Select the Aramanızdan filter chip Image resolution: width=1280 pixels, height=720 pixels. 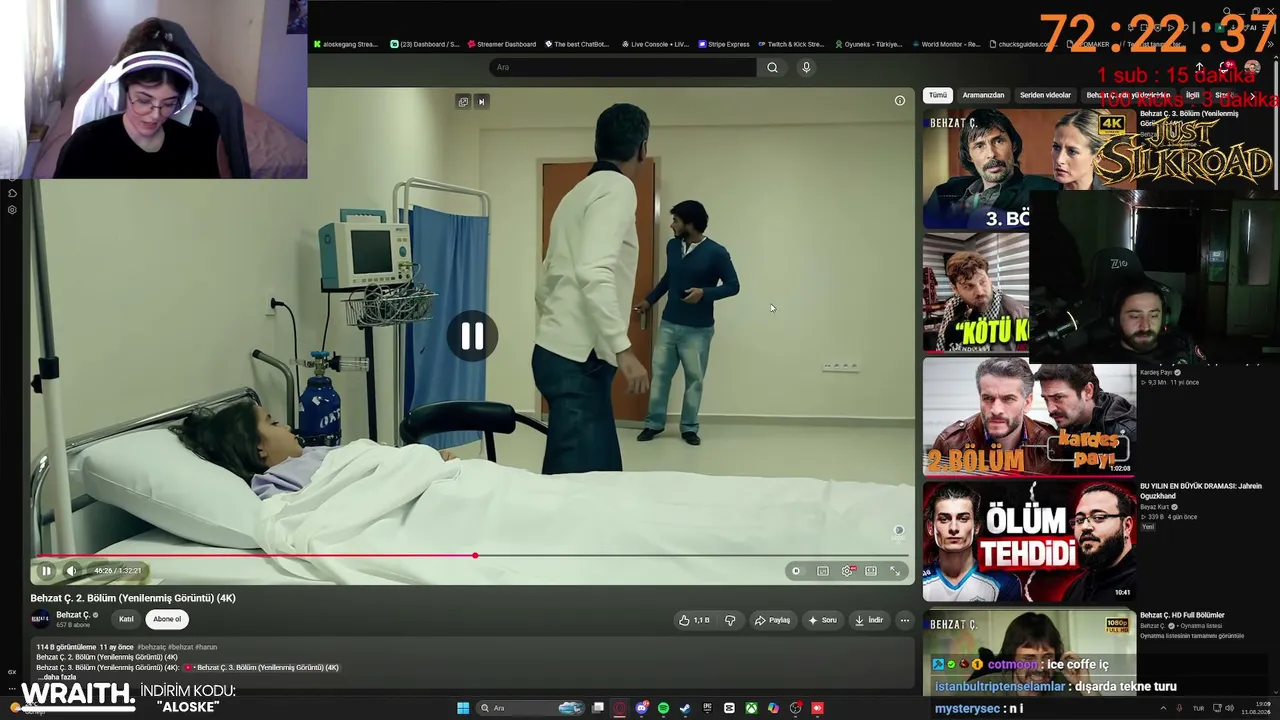click(x=983, y=95)
